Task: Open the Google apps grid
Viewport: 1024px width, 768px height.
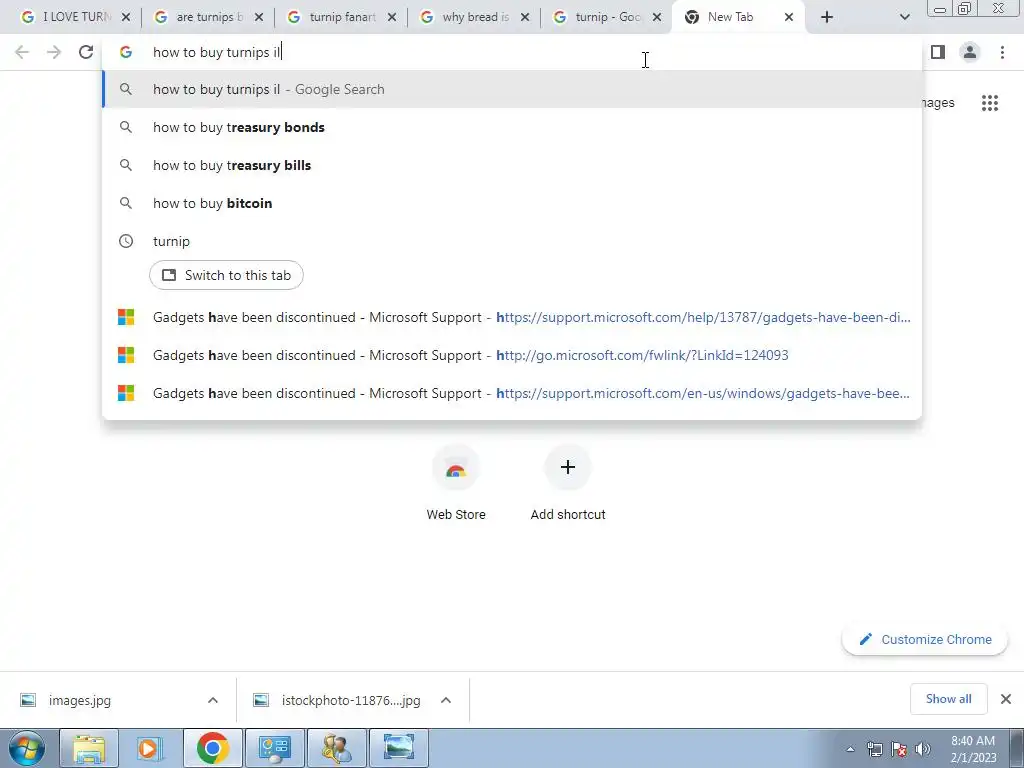Action: point(990,103)
